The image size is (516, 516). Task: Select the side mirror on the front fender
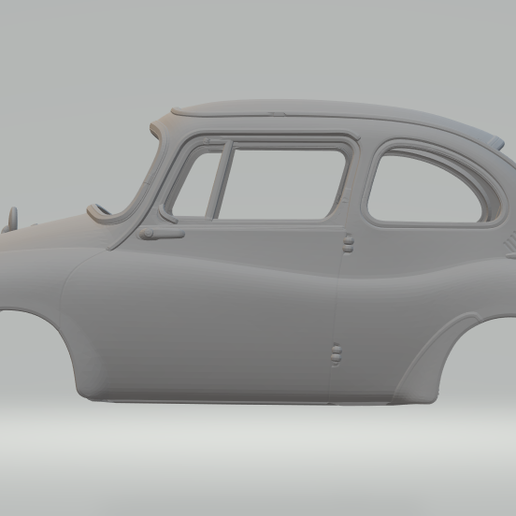(x=11, y=220)
